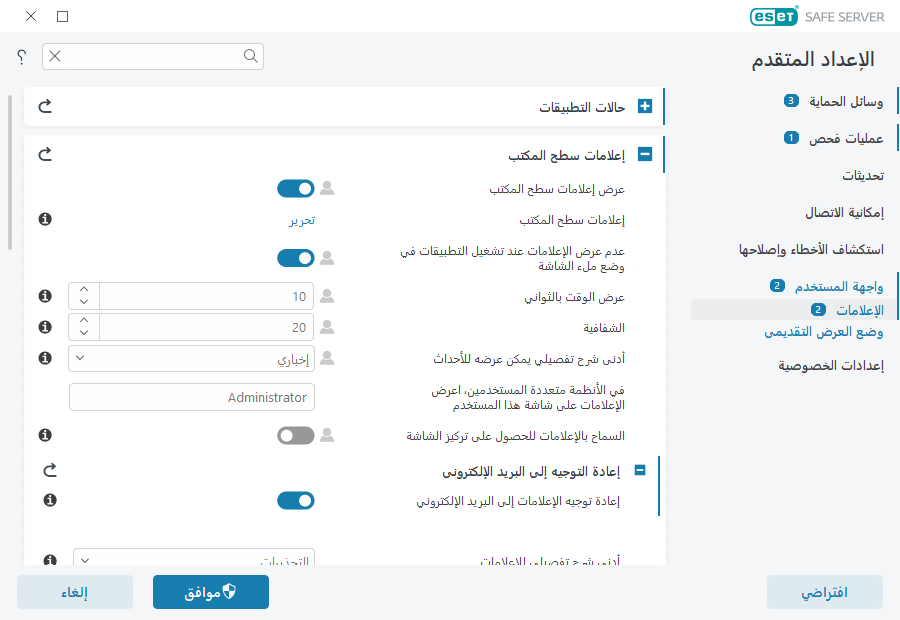The height and width of the screenshot is (620, 900).
Task: Turn off fullscreen apps notification suppression toggle
Action: (x=295, y=257)
